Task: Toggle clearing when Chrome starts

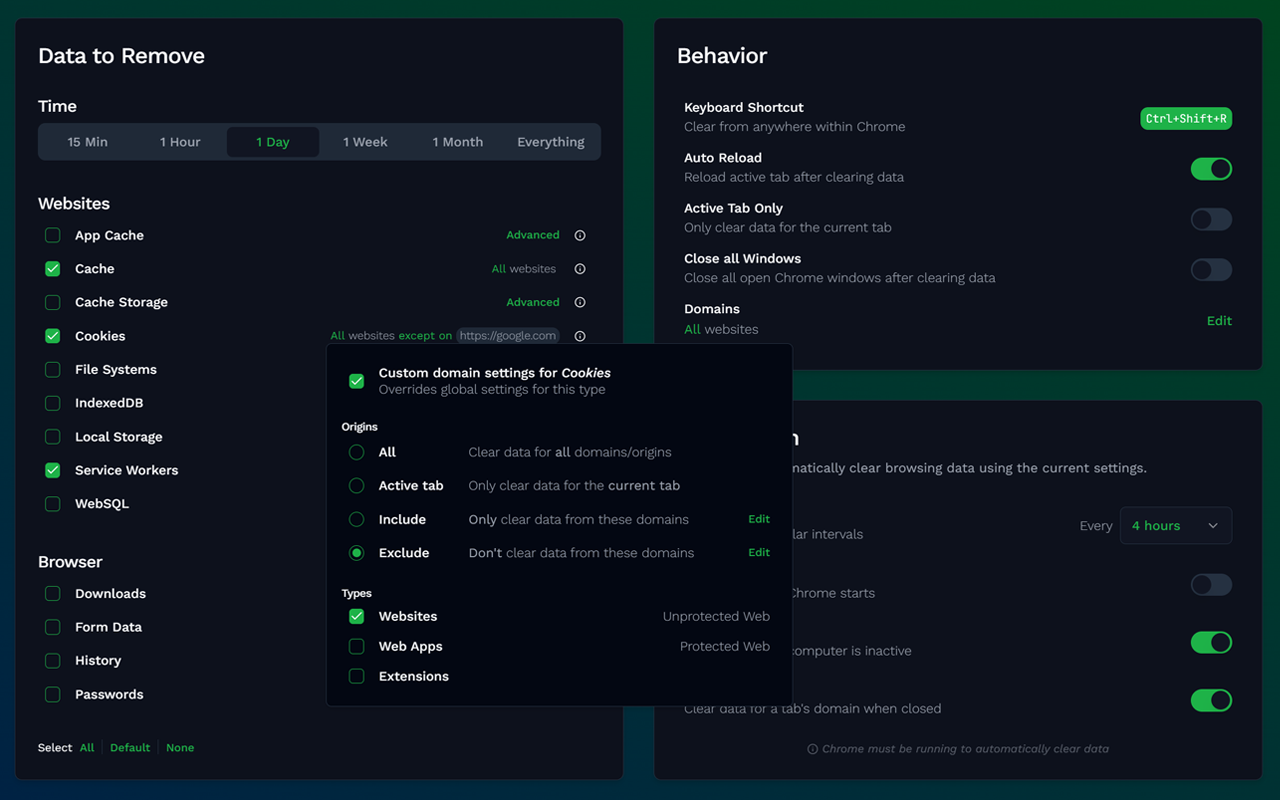Action: tap(1211, 585)
